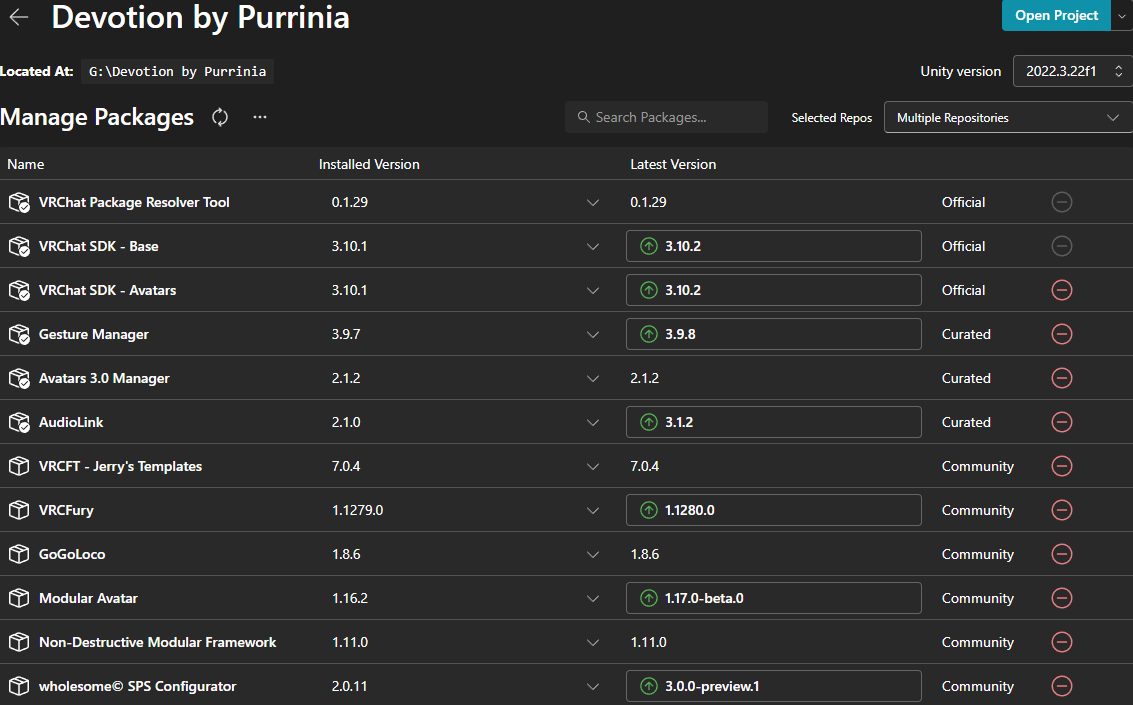
Task: Expand installed version dropdown for AudioLink
Action: [593, 423]
